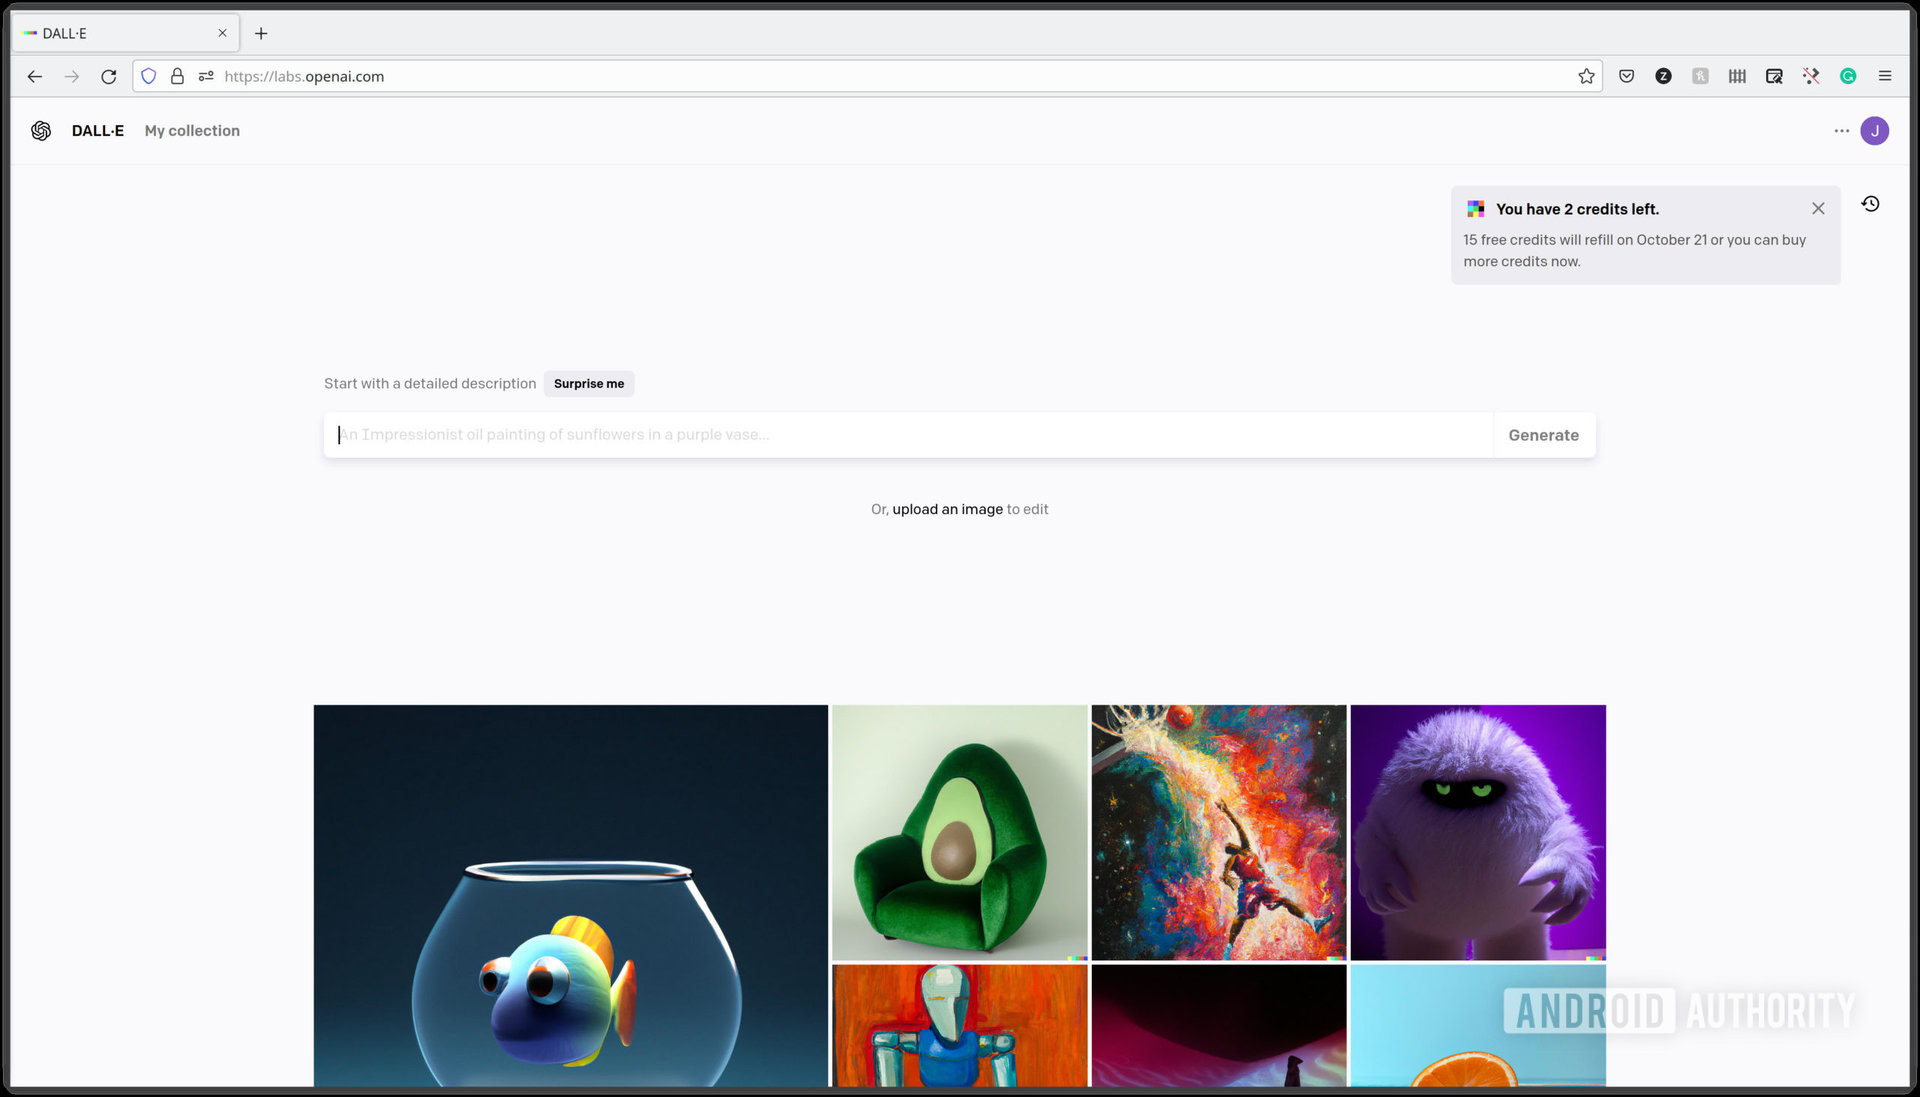Open a new browser tab
This screenshot has width=1920, height=1097.
(261, 33)
